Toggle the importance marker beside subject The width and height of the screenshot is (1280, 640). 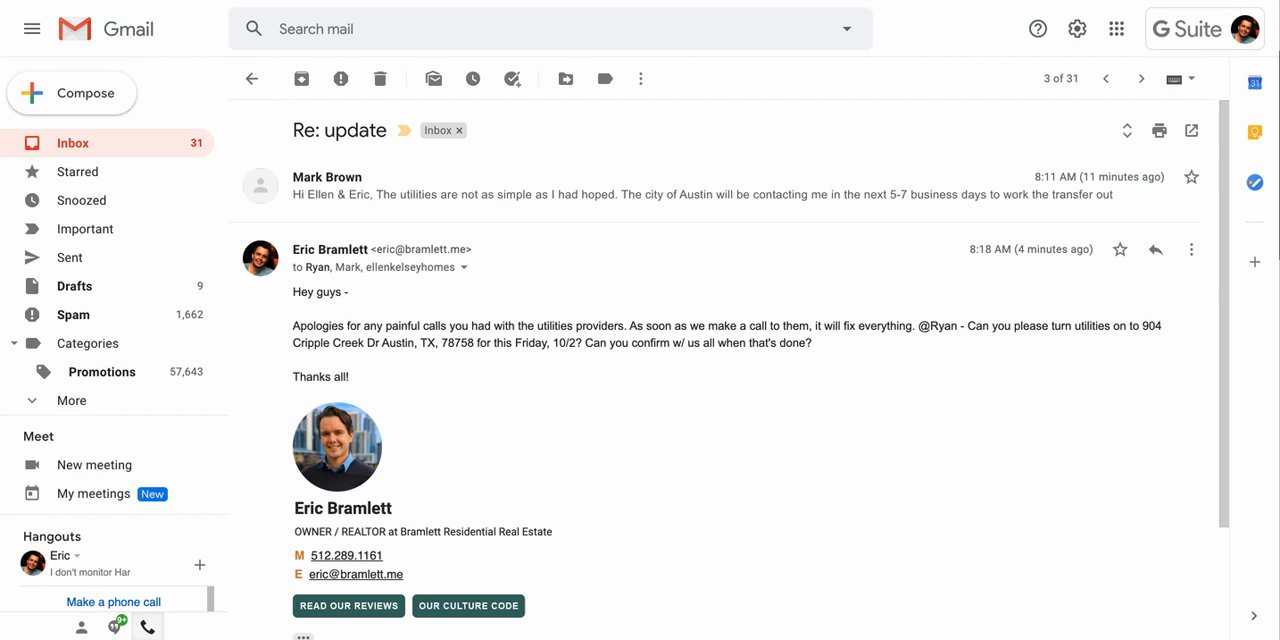[404, 131]
